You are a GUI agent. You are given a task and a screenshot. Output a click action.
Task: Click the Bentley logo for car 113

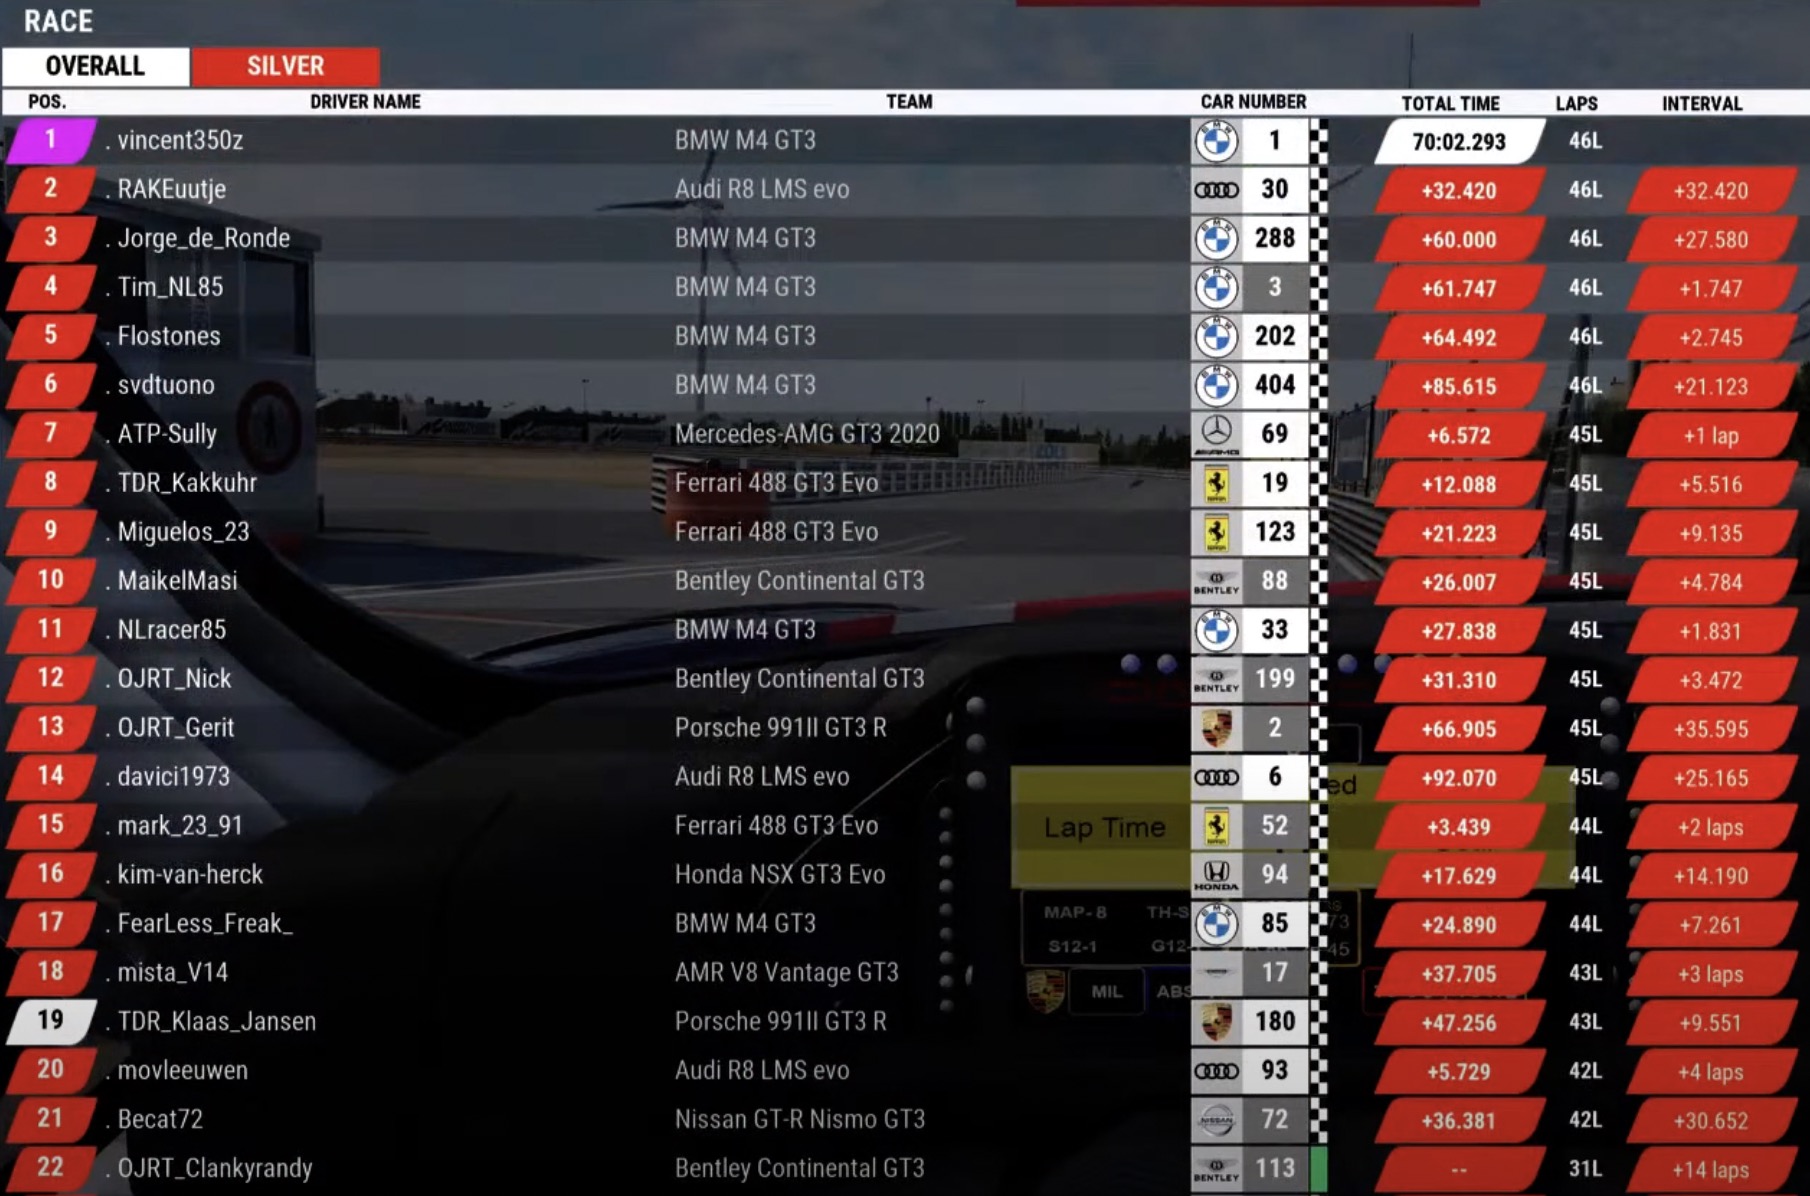click(1216, 1170)
